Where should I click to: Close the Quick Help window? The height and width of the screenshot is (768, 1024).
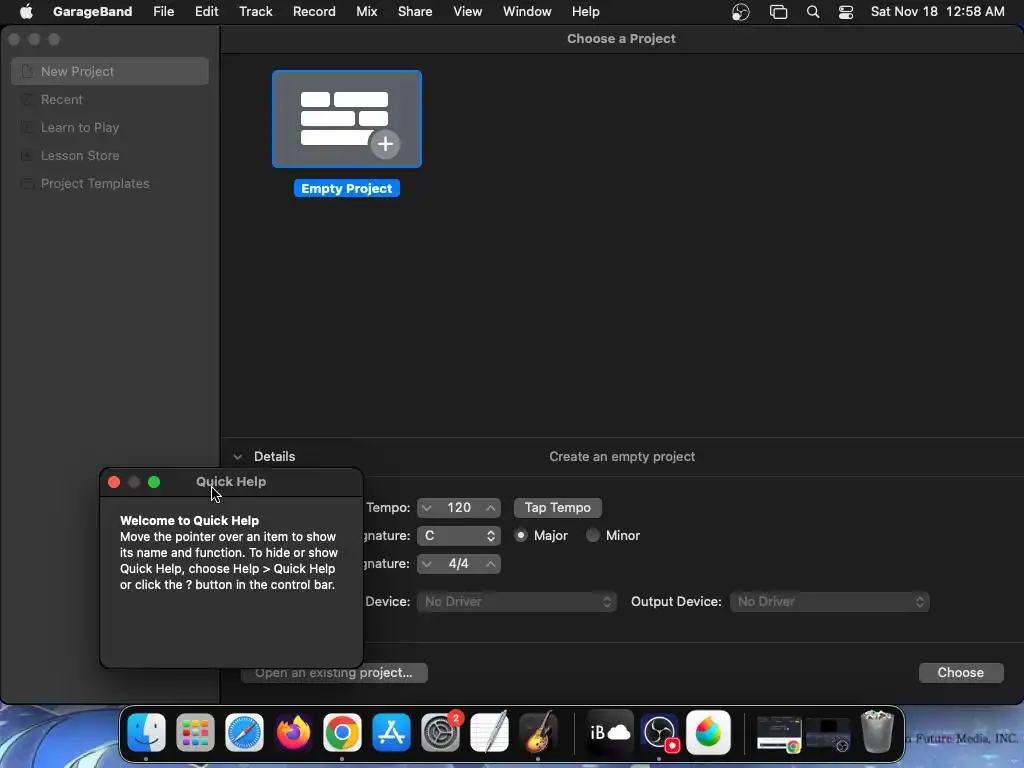pos(114,482)
